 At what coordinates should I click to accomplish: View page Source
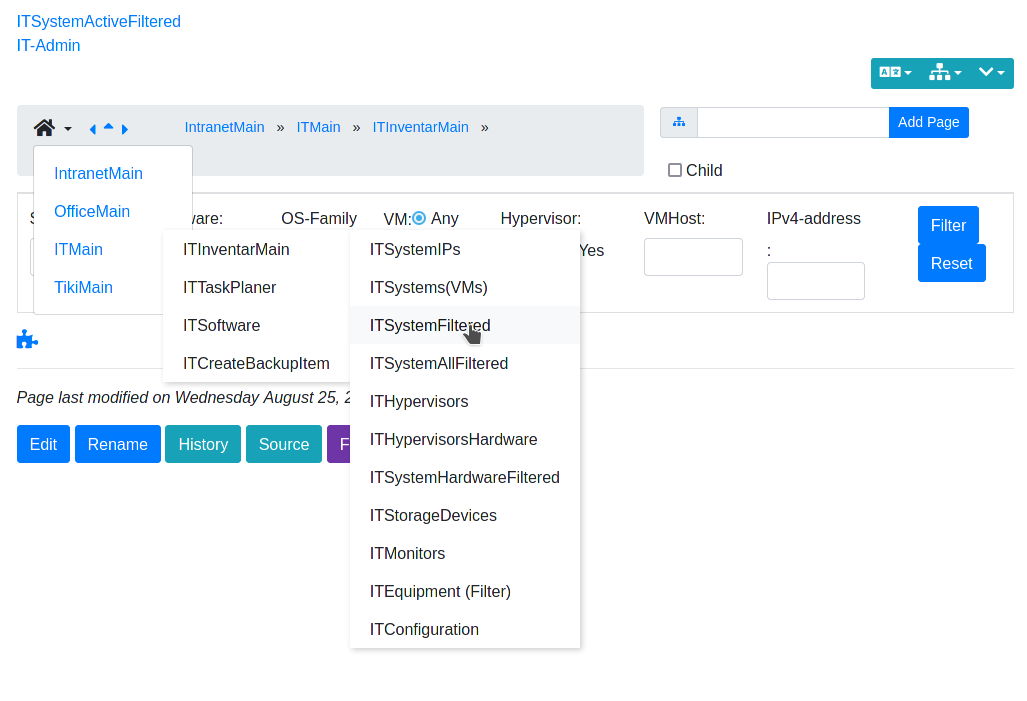coord(284,444)
